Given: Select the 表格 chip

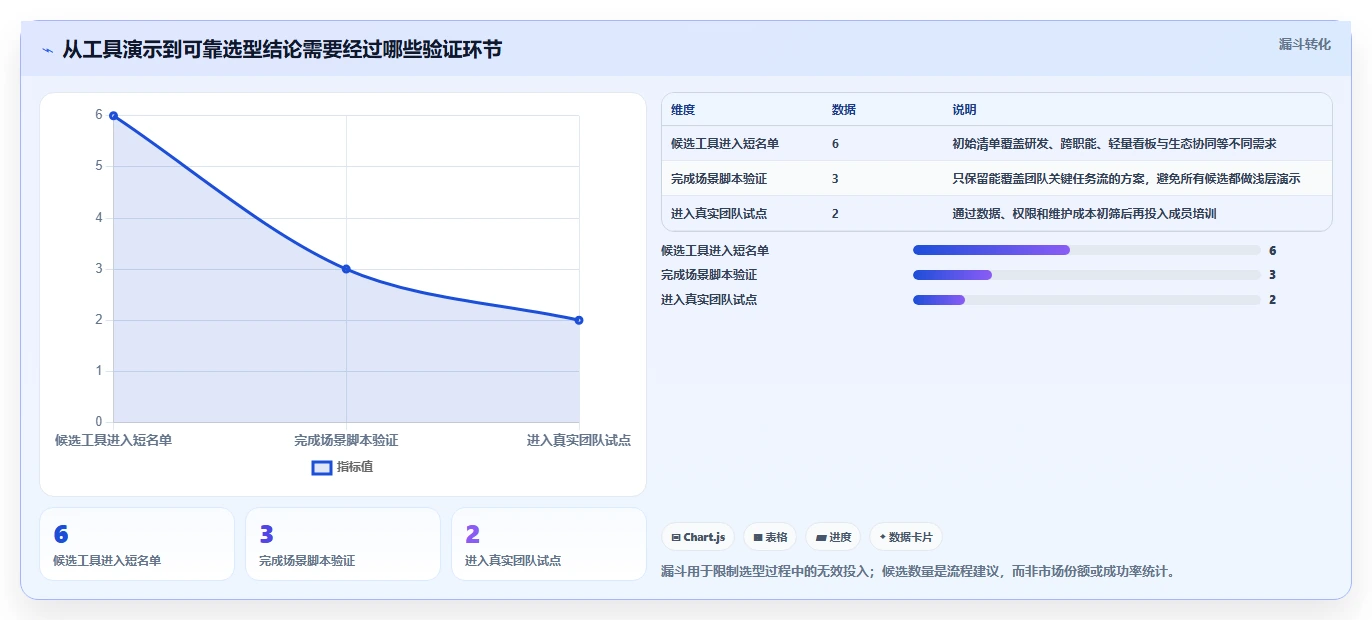Looking at the screenshot, I should (x=770, y=537).
